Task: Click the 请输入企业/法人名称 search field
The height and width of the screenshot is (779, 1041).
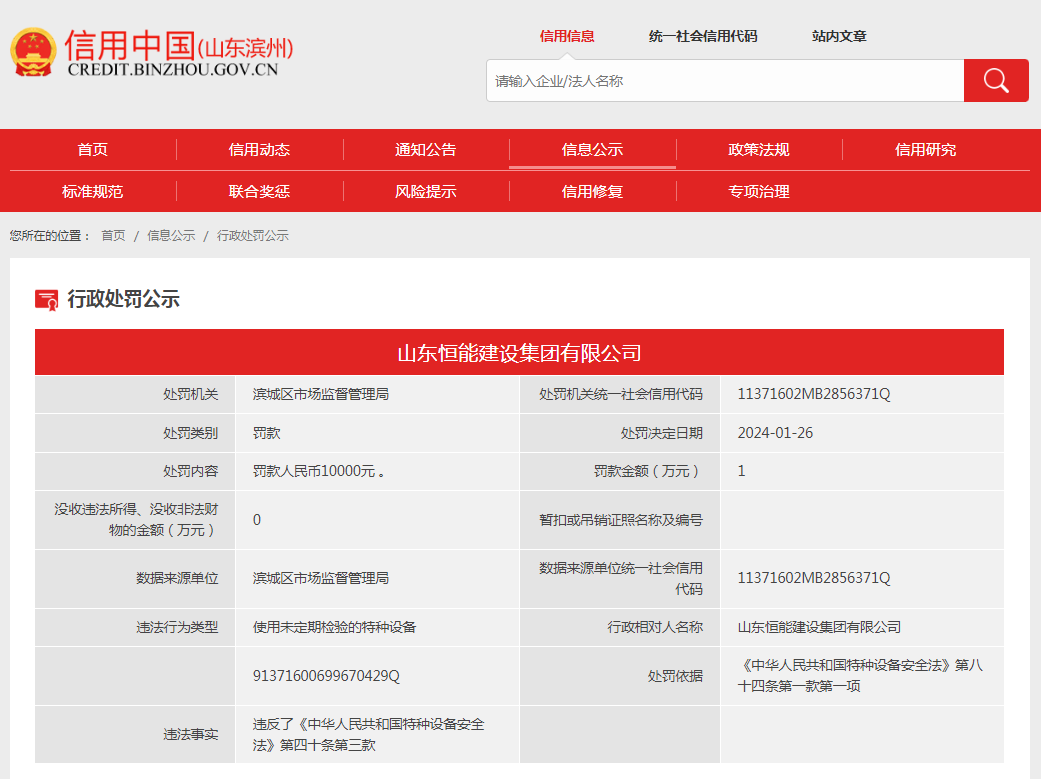Action: tap(724, 81)
